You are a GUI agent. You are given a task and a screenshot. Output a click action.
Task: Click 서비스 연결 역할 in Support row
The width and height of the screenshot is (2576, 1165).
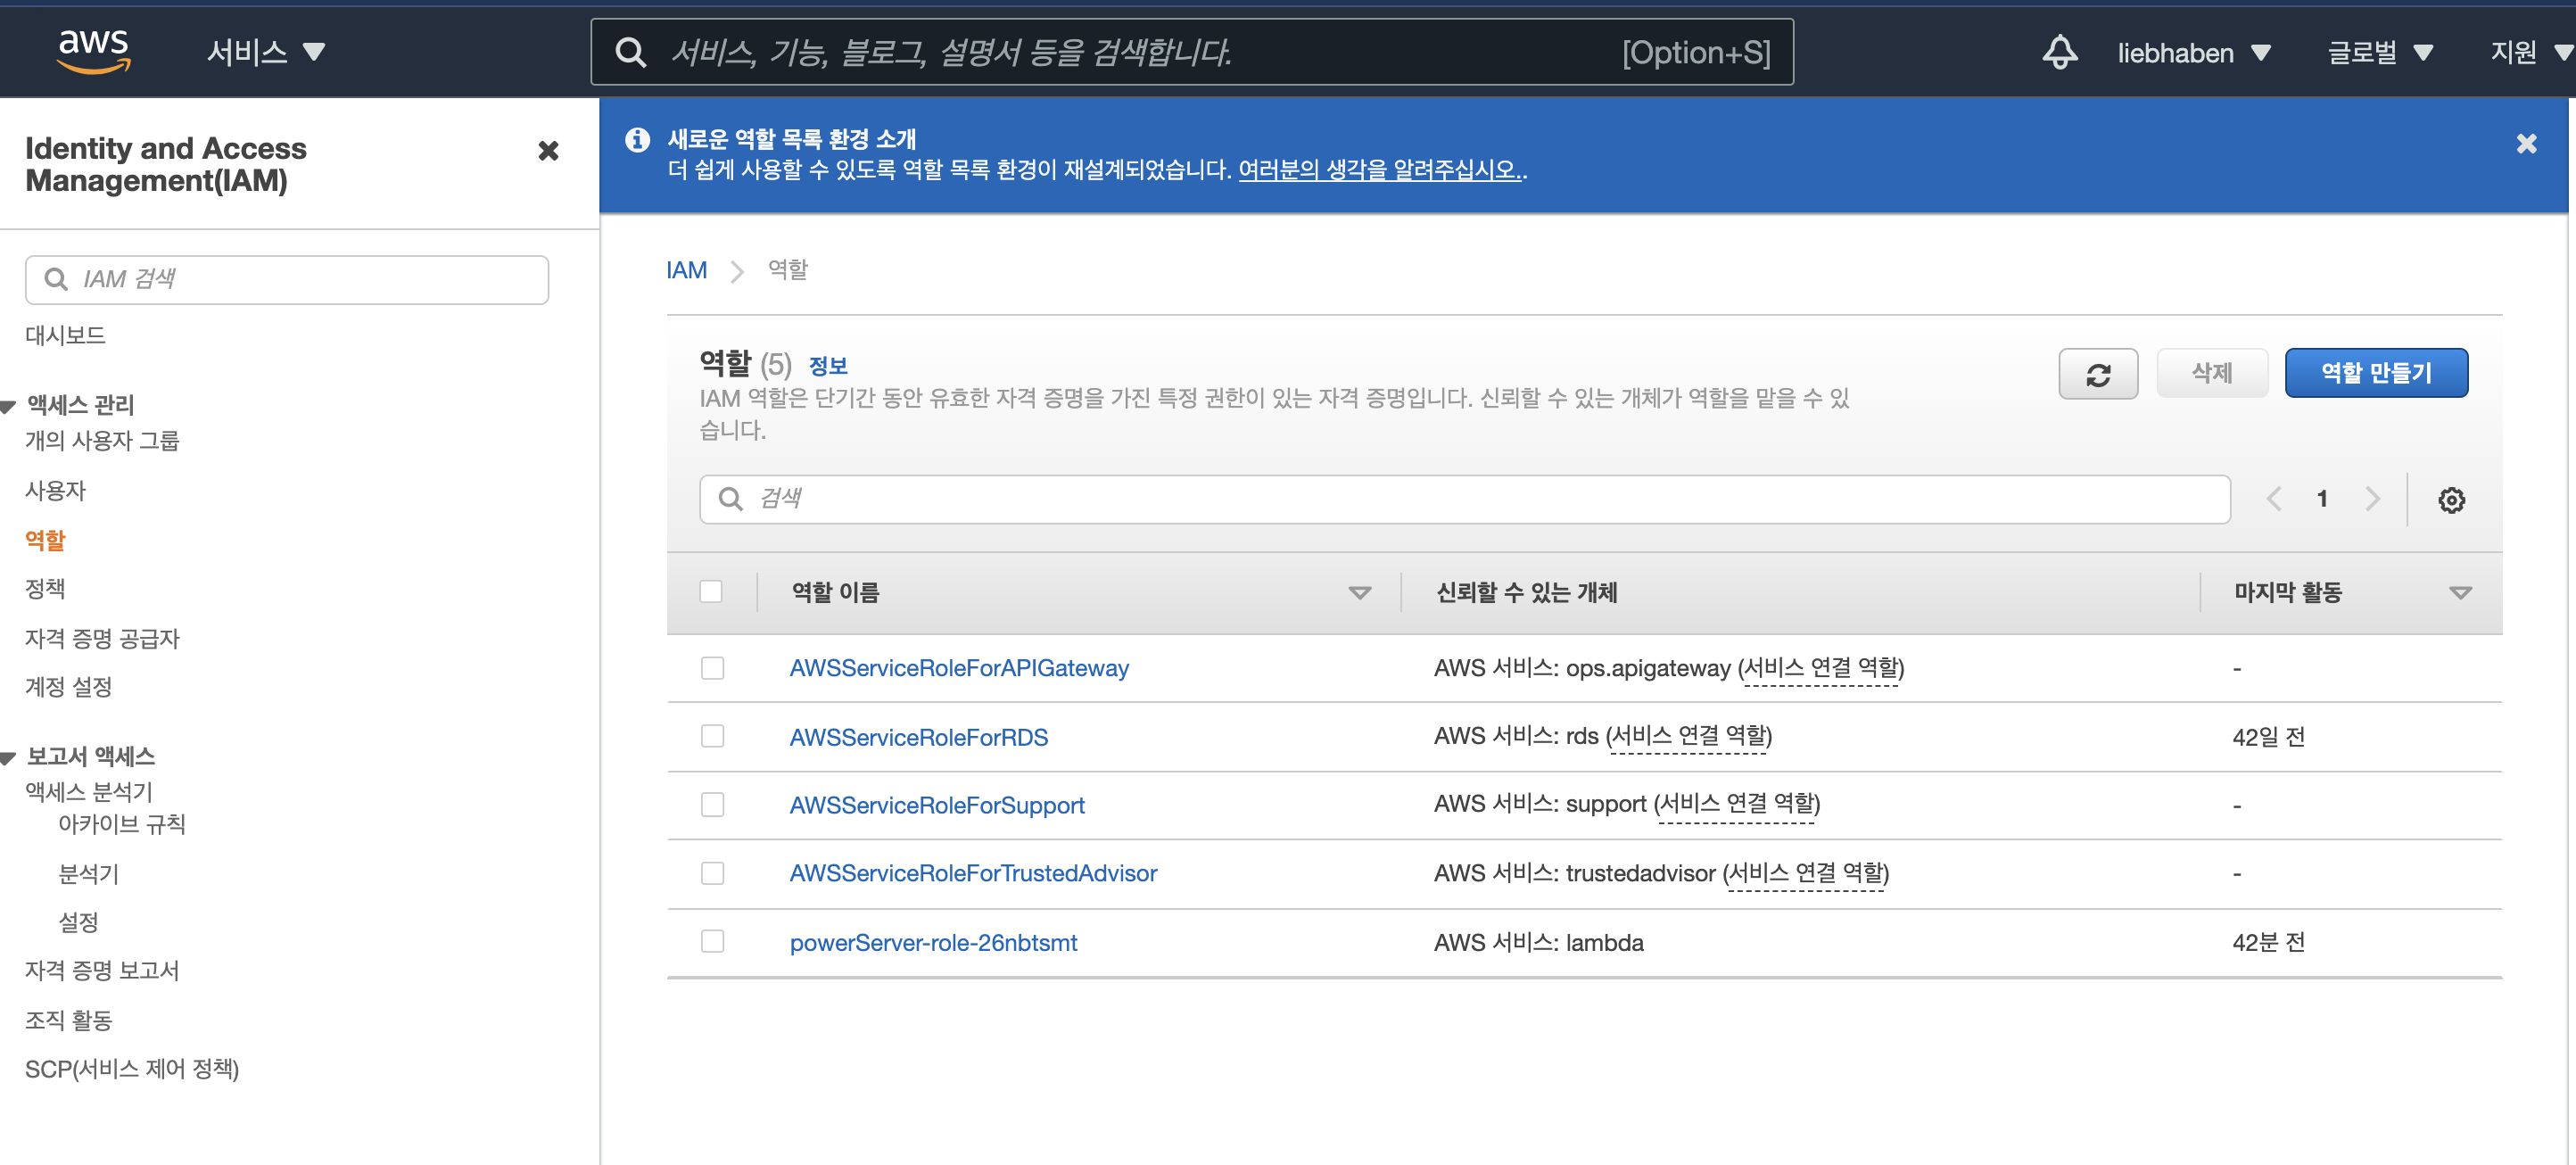tap(1736, 805)
